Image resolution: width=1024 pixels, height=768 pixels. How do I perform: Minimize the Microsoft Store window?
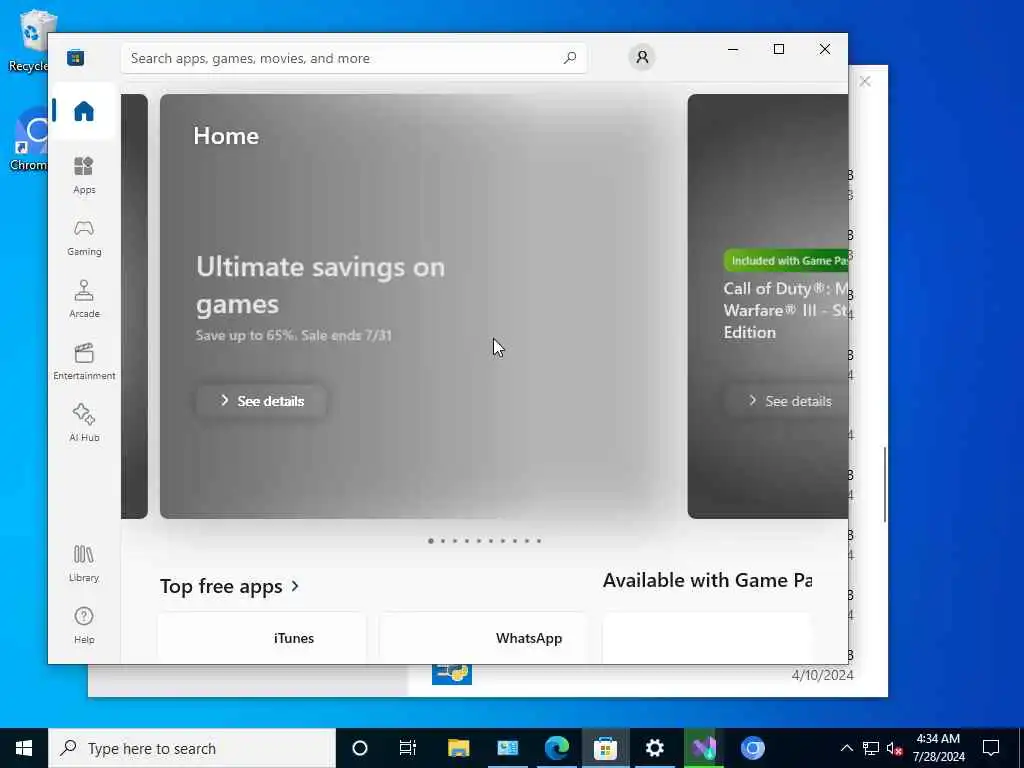coord(733,50)
